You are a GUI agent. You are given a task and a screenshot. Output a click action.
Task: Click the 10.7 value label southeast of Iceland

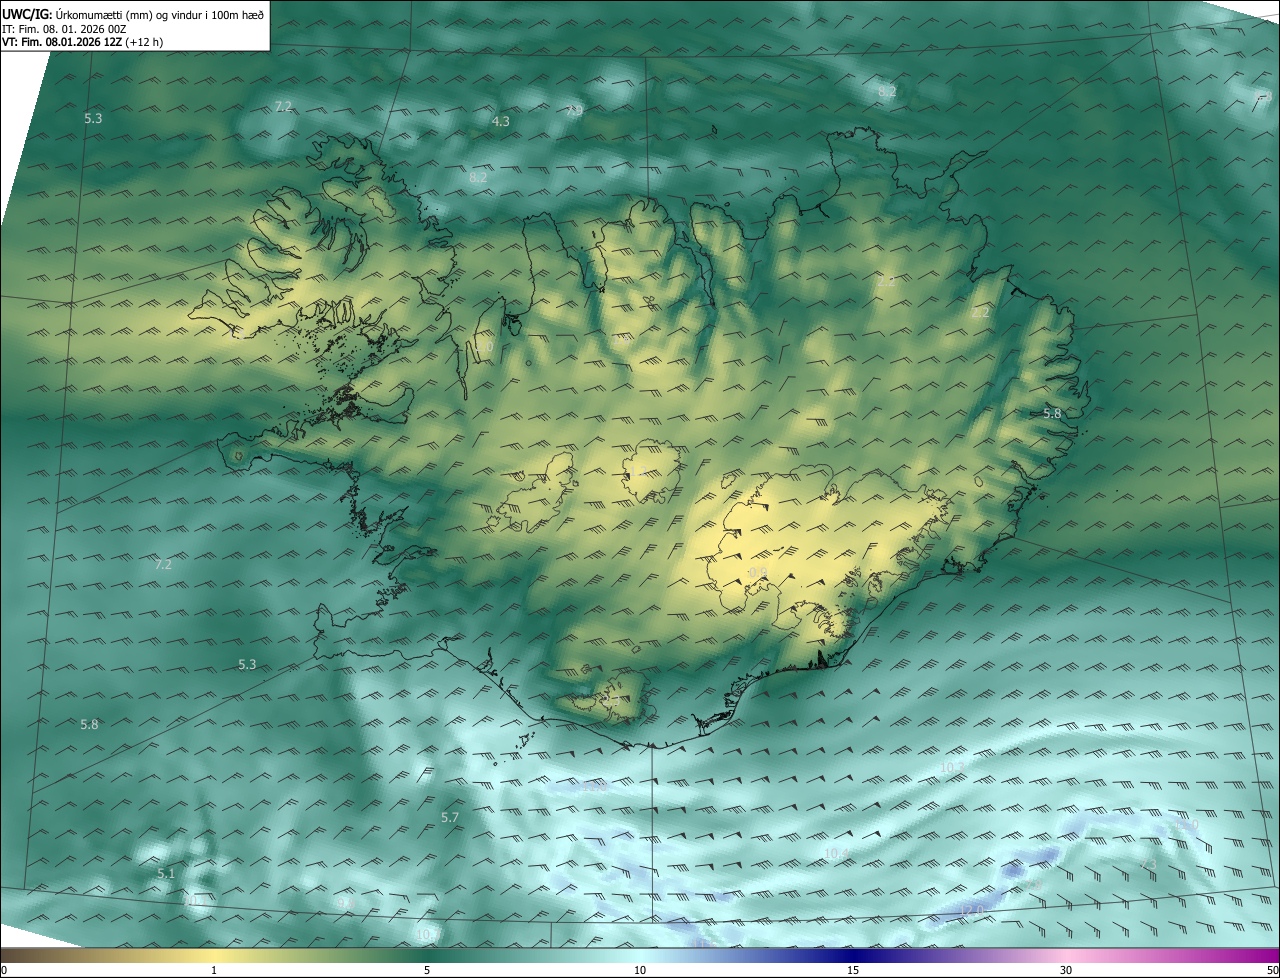952,767
